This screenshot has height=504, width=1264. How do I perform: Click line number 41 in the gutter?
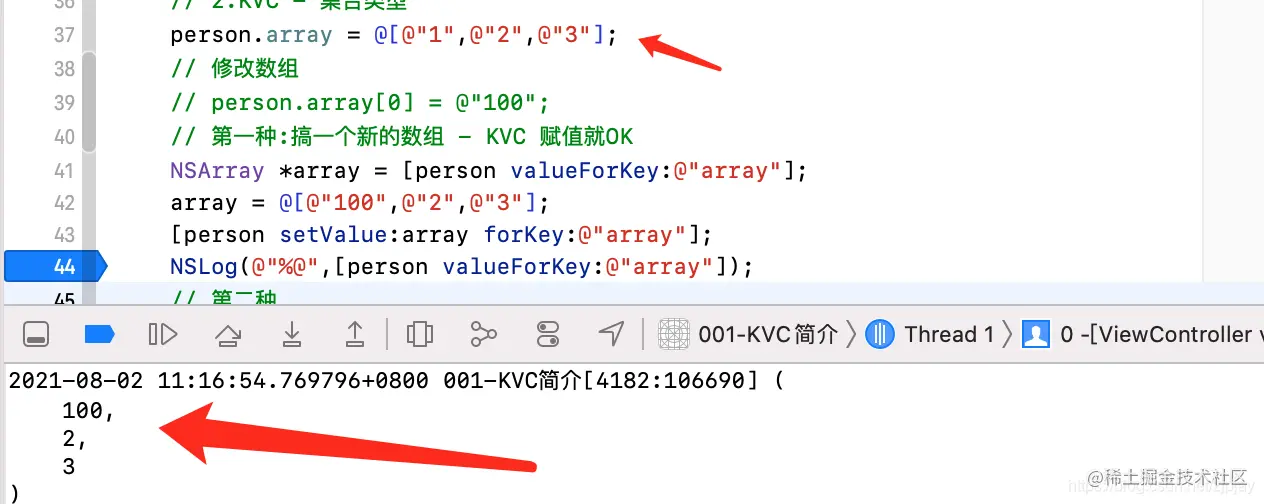[64, 171]
